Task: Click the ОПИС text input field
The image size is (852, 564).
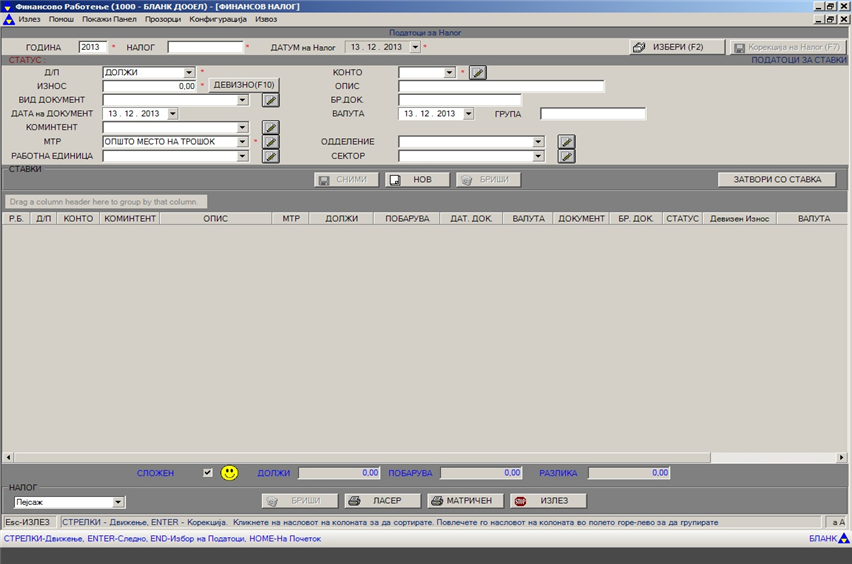Action: coord(500,86)
